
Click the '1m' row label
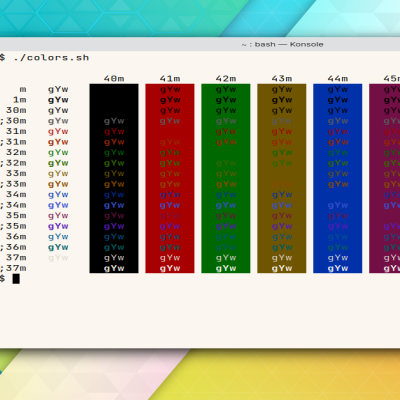[x=20, y=100]
